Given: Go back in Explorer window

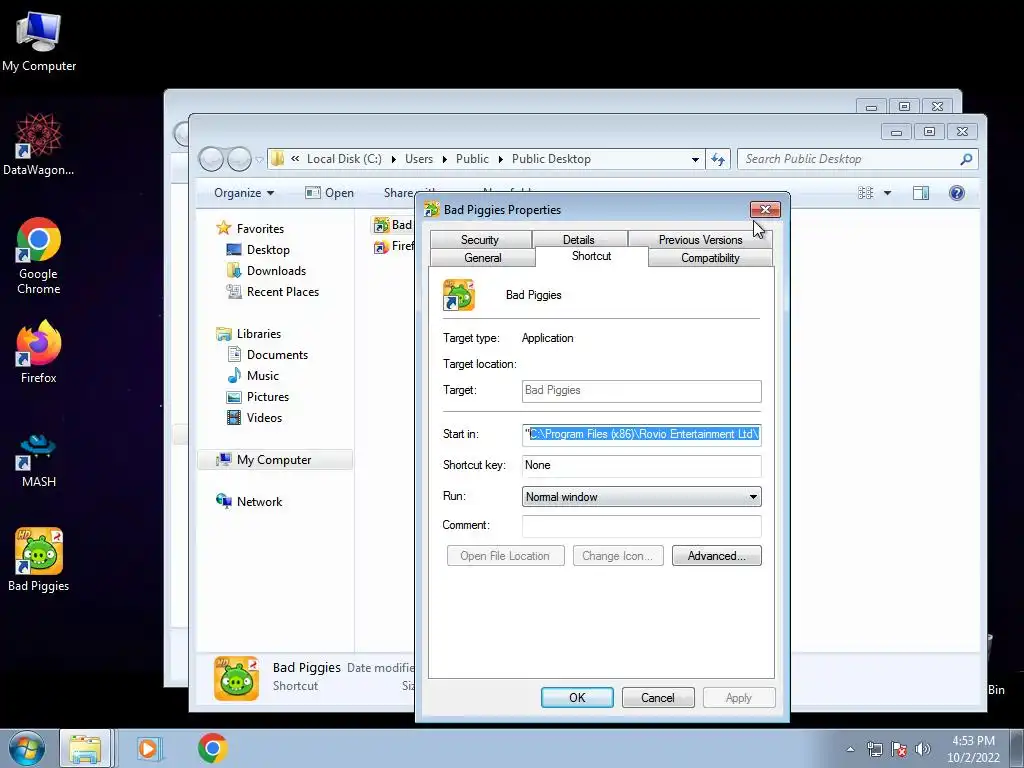Looking at the screenshot, I should (x=211, y=159).
